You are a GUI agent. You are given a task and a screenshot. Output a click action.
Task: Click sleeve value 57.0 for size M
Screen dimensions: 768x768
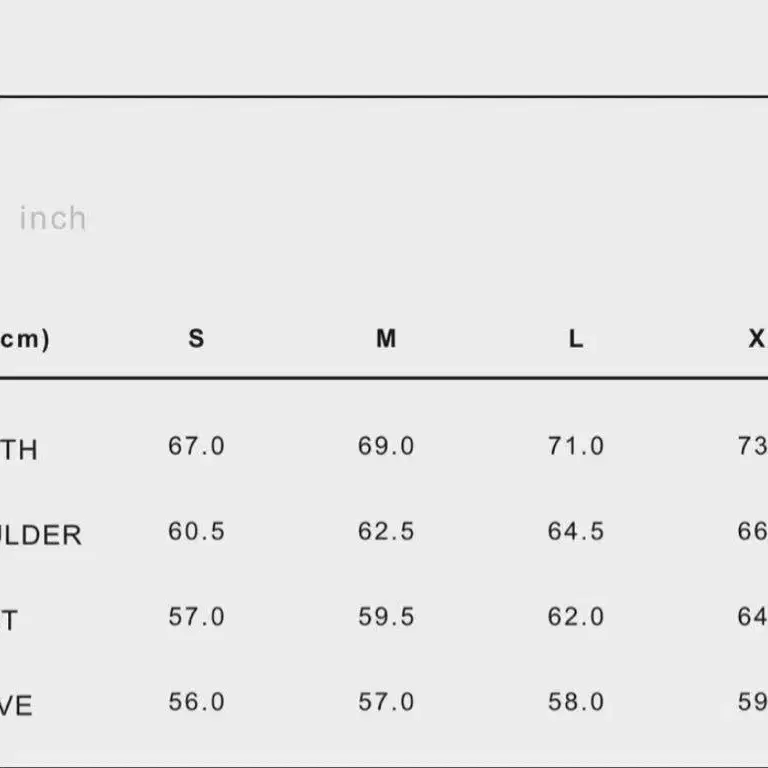(x=386, y=702)
